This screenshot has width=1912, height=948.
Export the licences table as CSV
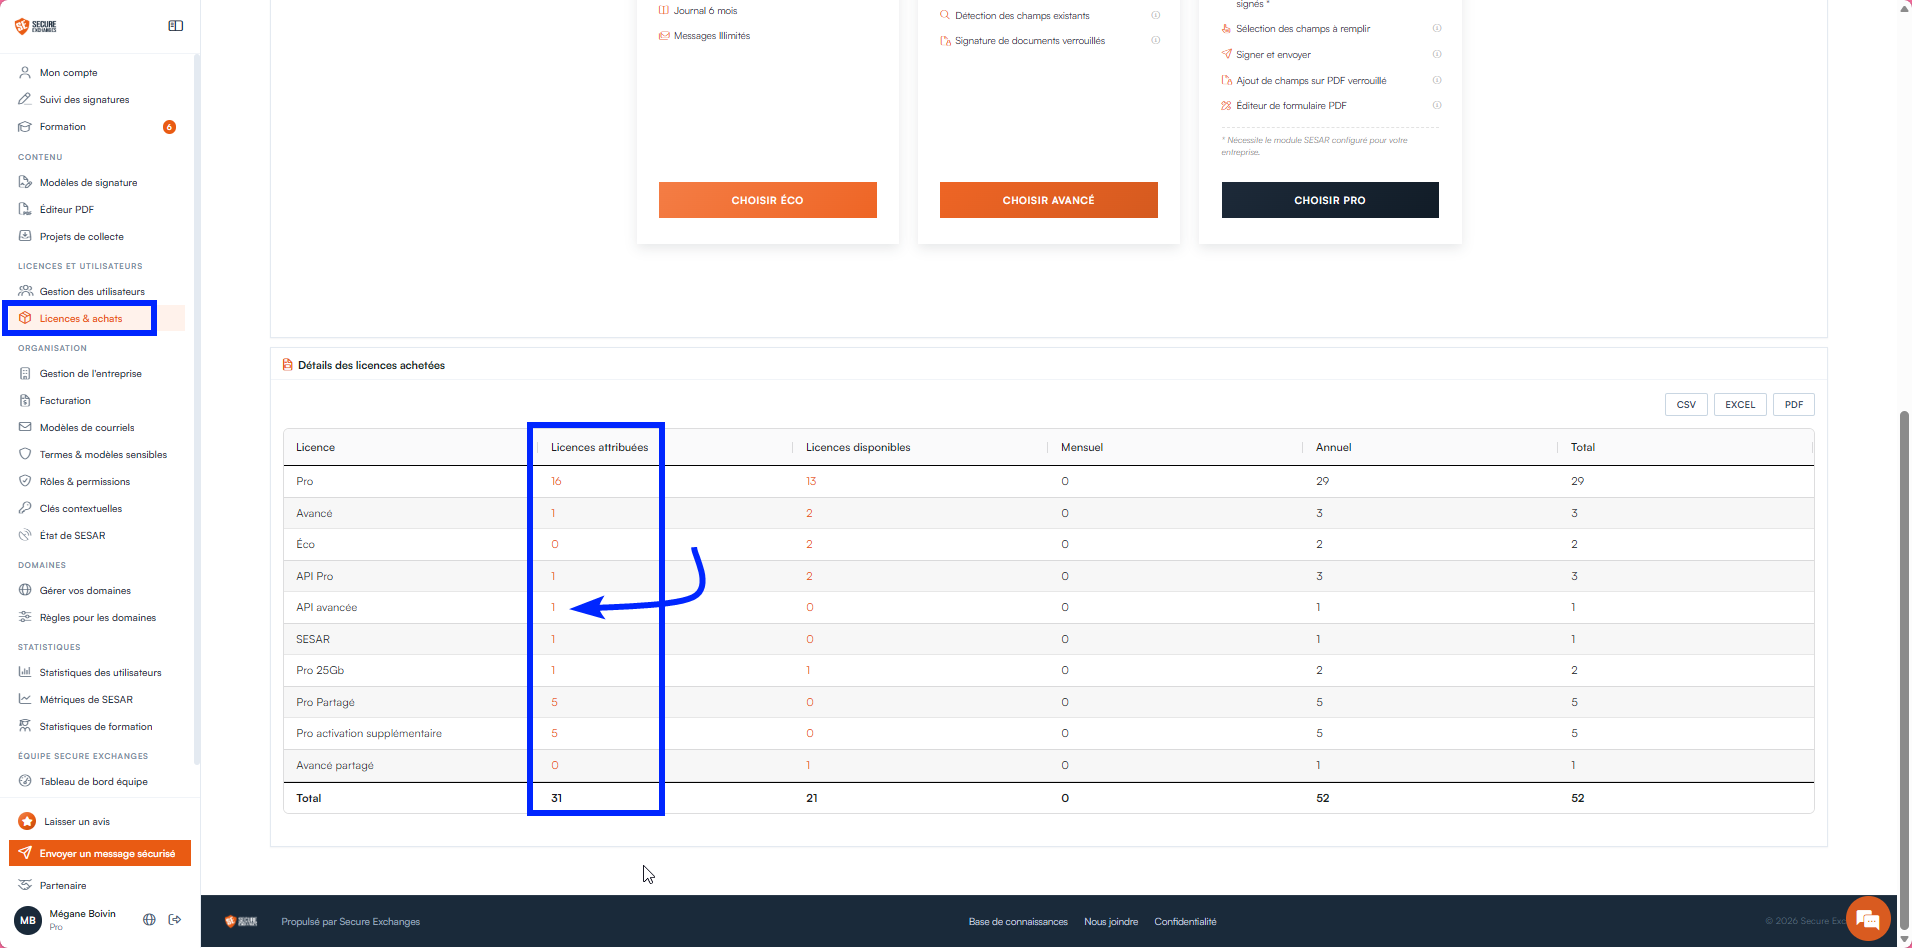point(1686,405)
